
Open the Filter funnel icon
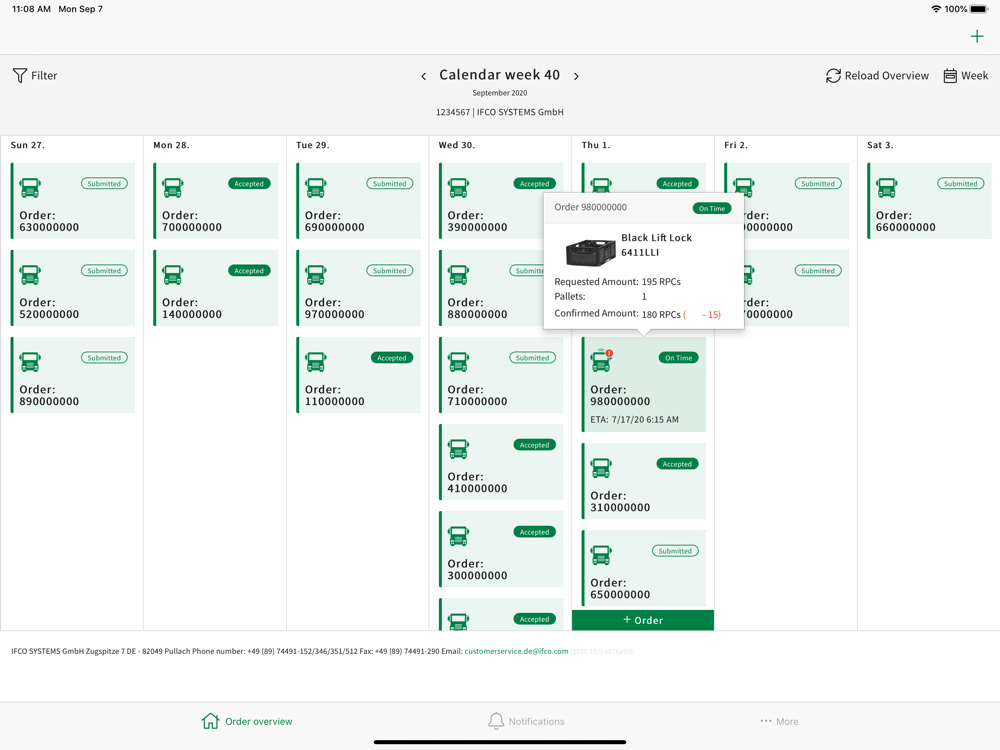pyautogui.click(x=20, y=75)
